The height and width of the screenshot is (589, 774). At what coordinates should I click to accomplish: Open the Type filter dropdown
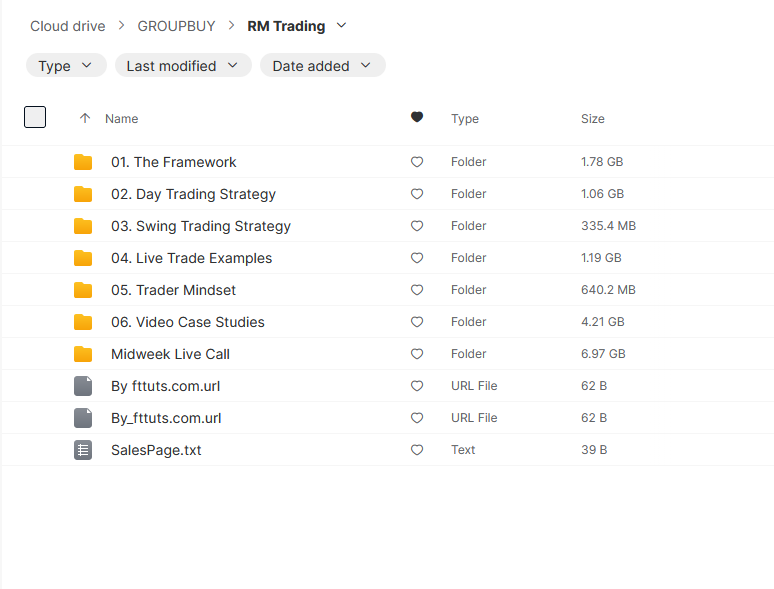coord(65,66)
